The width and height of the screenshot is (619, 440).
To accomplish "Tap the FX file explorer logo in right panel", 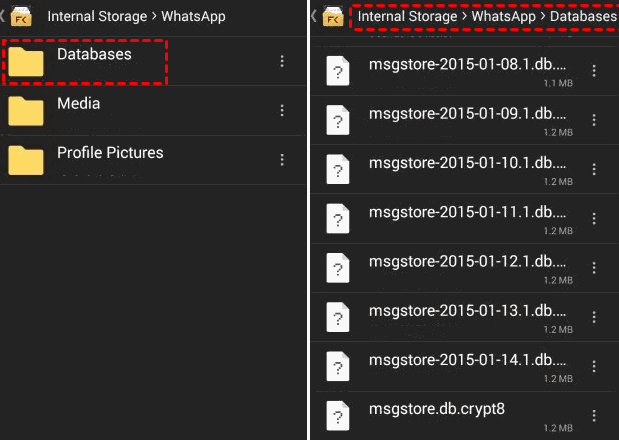I will point(334,16).
